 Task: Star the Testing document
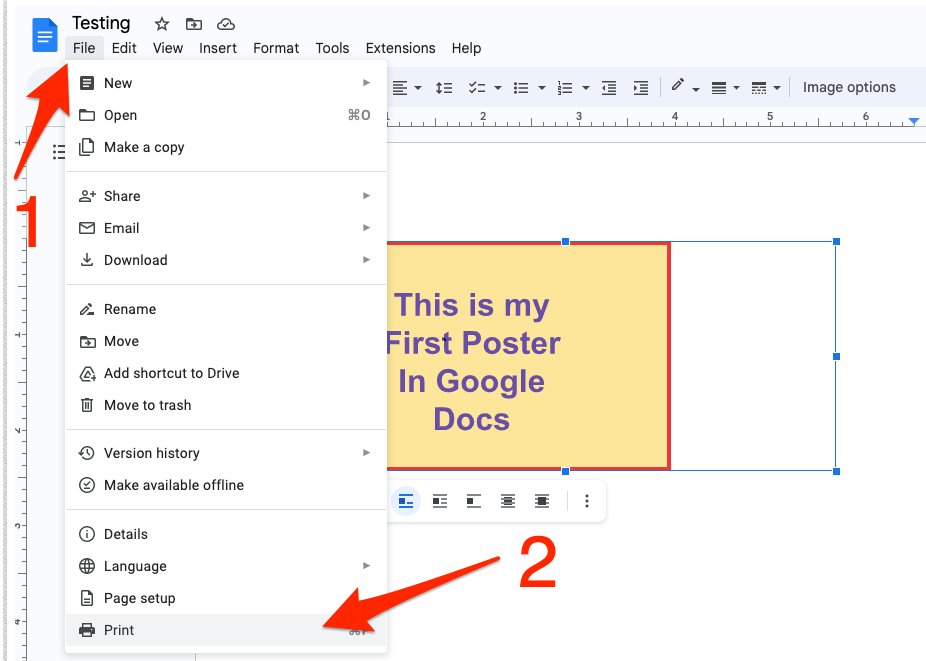(162, 24)
